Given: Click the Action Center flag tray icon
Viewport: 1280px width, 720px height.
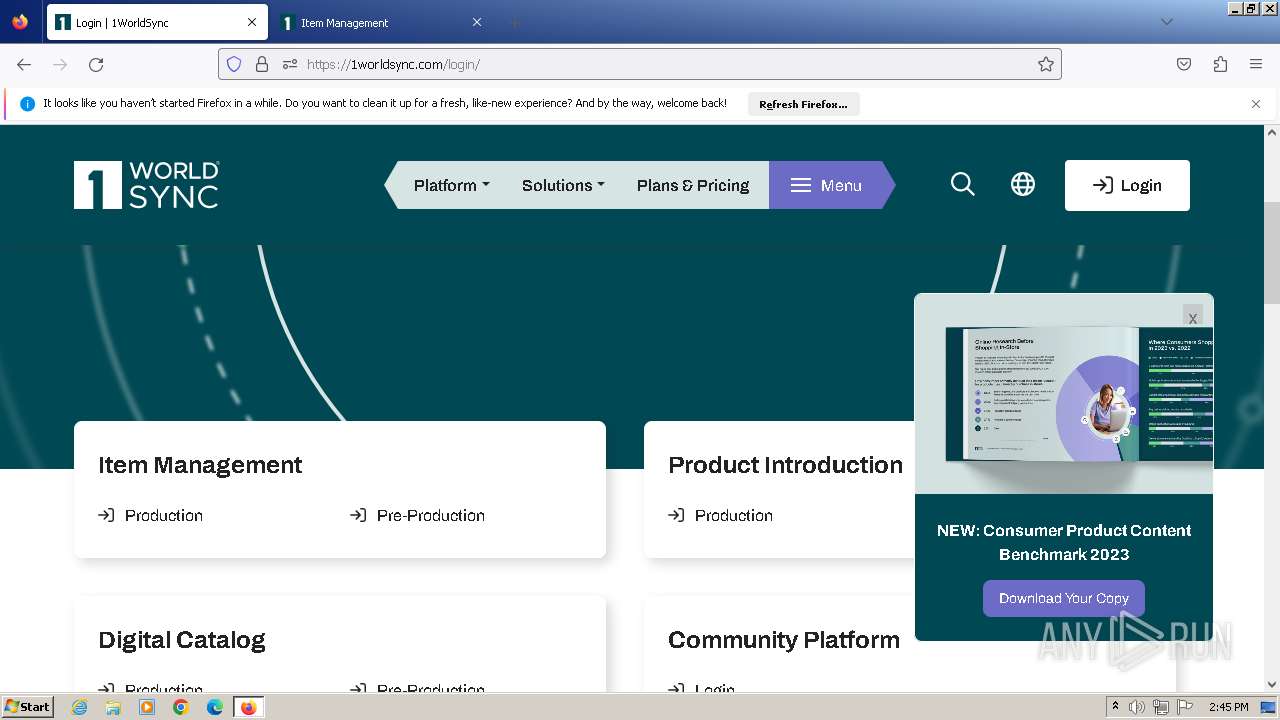Looking at the screenshot, I should [1186, 707].
